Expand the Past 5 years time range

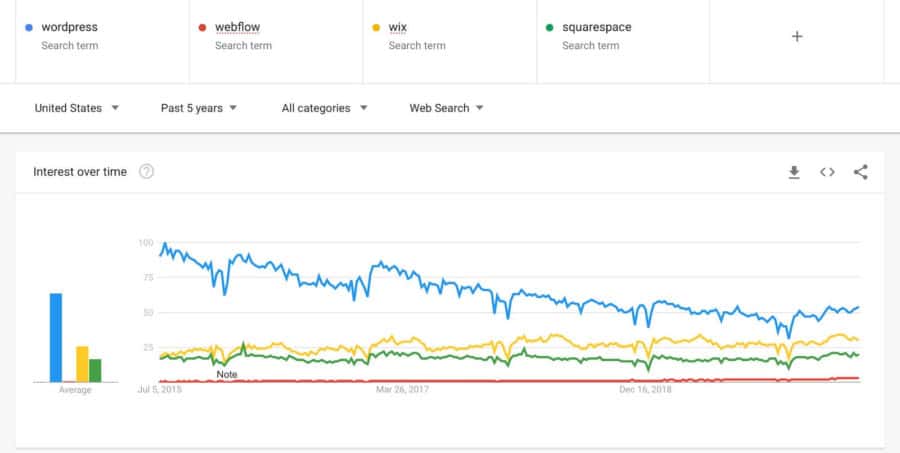[x=199, y=108]
